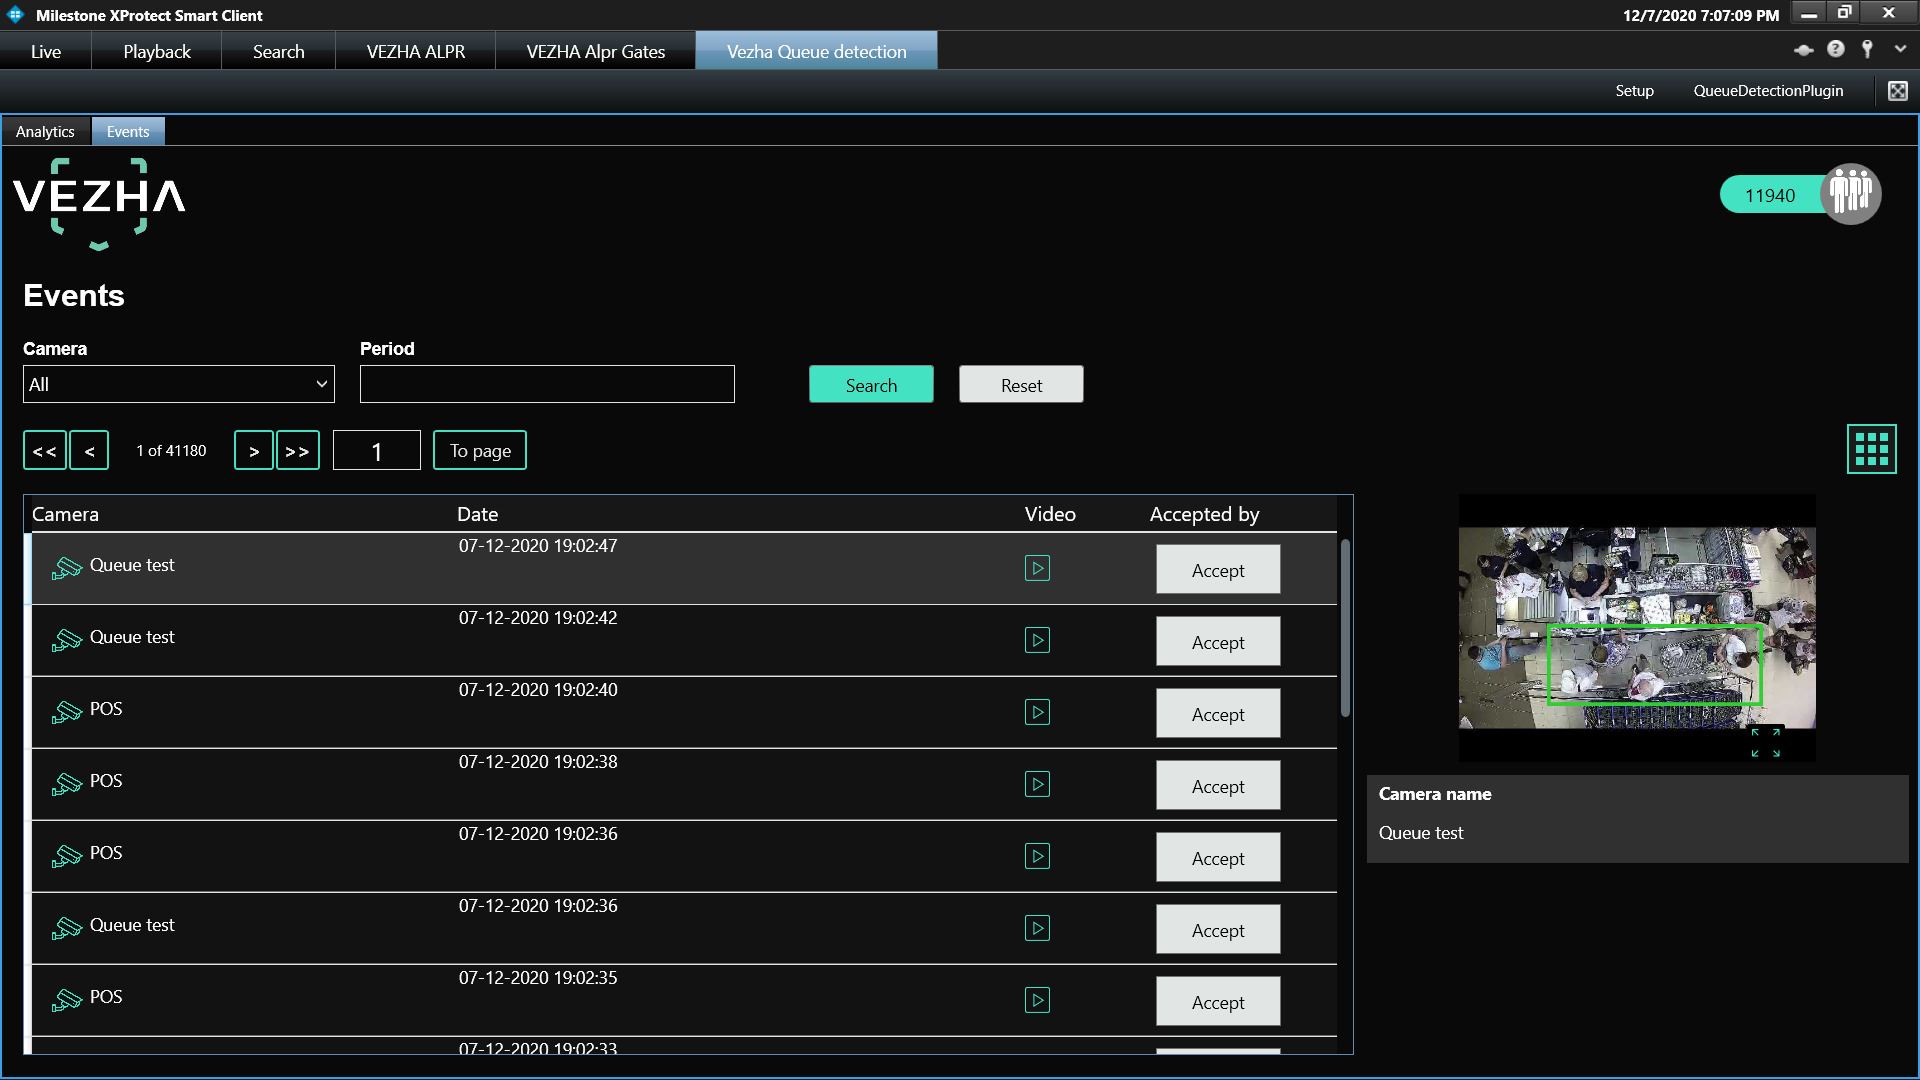Click the camera snapshot thumbnail
1920x1080 pixels.
click(x=1637, y=628)
